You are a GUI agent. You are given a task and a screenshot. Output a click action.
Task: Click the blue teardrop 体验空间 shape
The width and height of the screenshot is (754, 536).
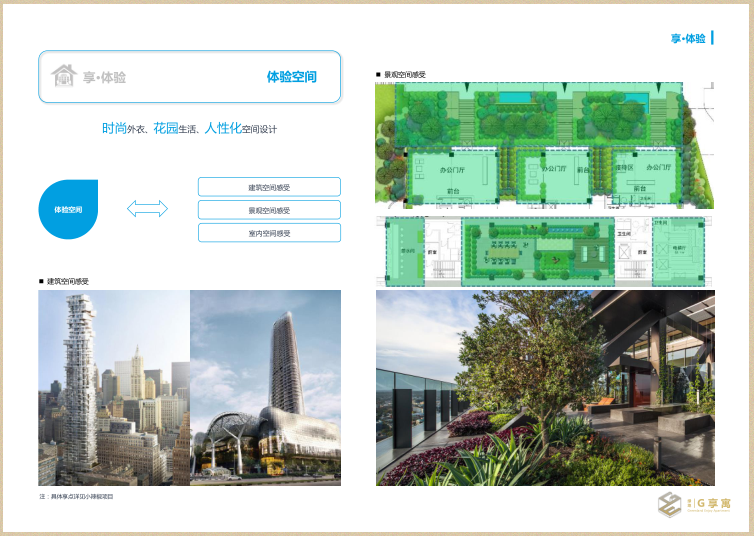point(69,210)
